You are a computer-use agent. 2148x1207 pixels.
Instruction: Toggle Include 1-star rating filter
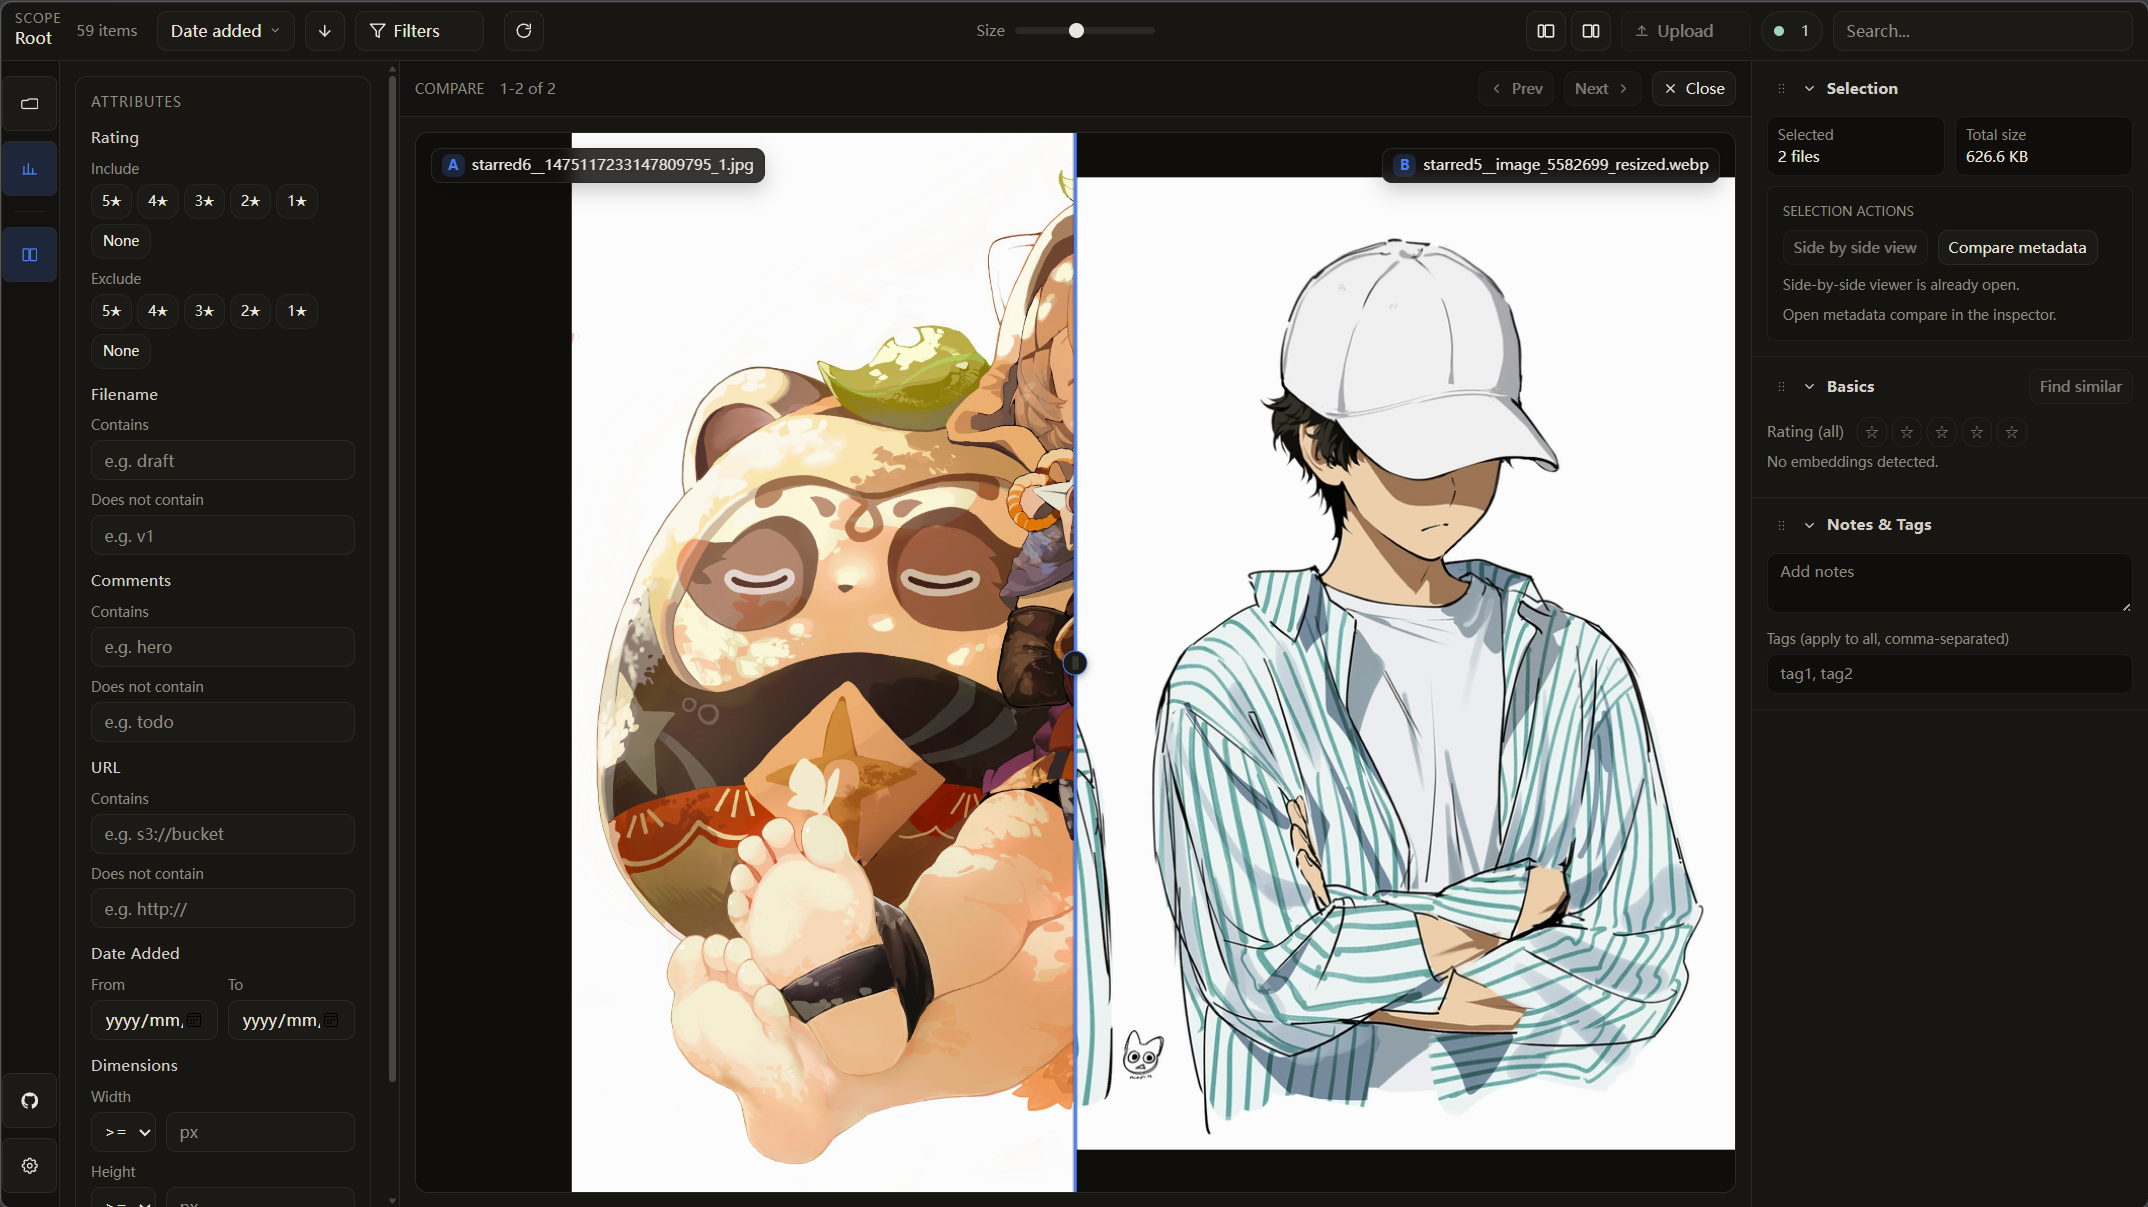pyautogui.click(x=297, y=201)
